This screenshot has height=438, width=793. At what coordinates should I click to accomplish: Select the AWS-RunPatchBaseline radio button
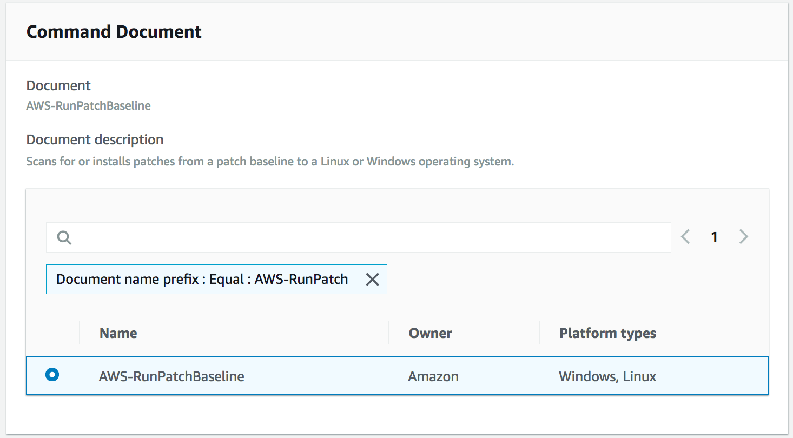tap(52, 375)
